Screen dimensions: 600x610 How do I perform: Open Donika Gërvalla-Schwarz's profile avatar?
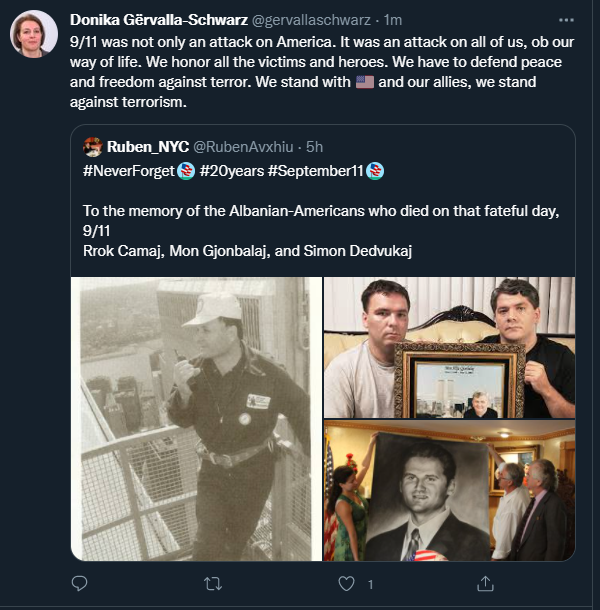[33, 36]
